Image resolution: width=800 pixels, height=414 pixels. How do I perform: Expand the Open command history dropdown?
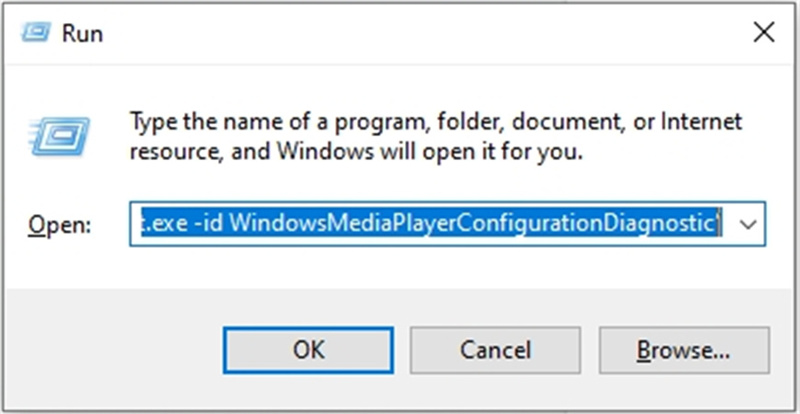(748, 225)
